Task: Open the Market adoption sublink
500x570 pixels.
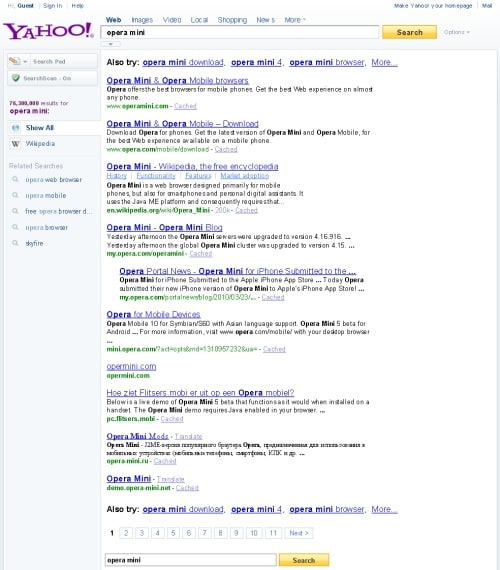Action: coord(245,176)
